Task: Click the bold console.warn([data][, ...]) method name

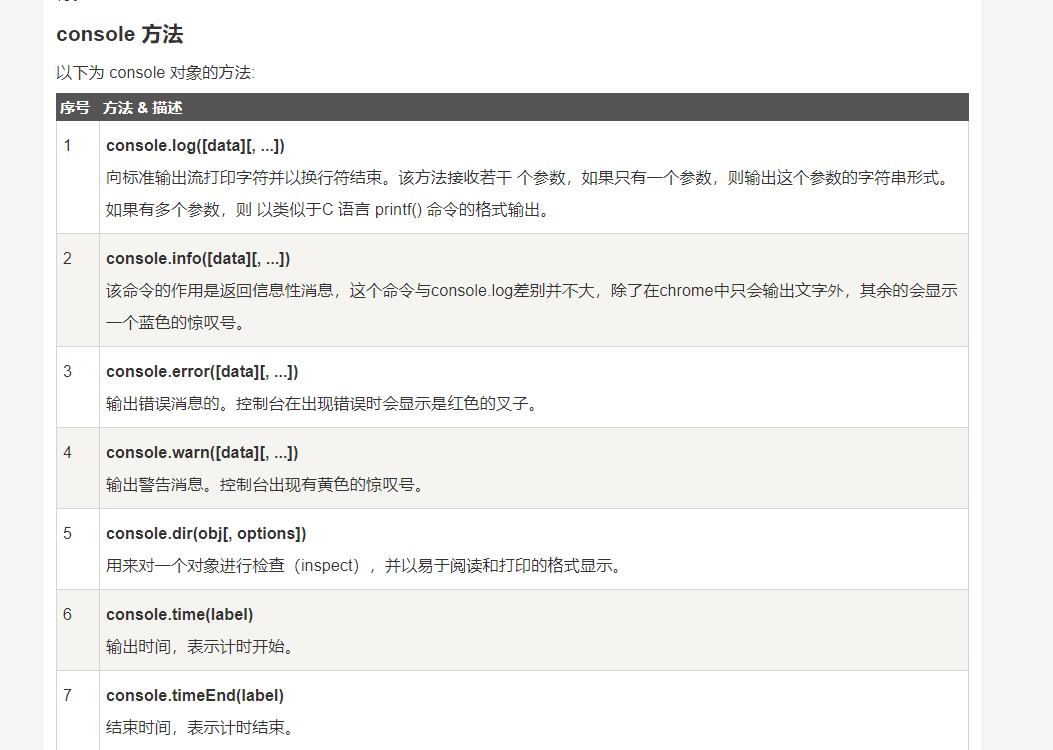Action: [202, 453]
